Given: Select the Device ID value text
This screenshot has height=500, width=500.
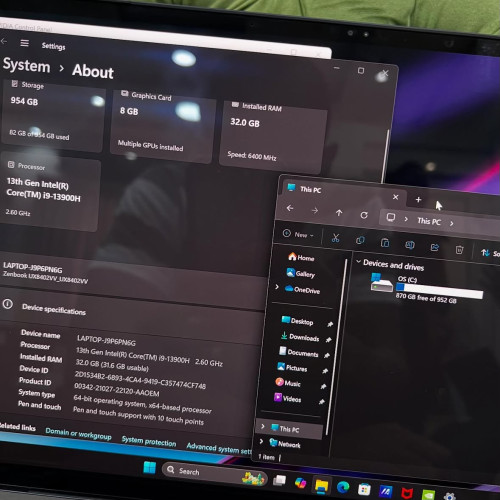Looking at the screenshot, I should 140,380.
